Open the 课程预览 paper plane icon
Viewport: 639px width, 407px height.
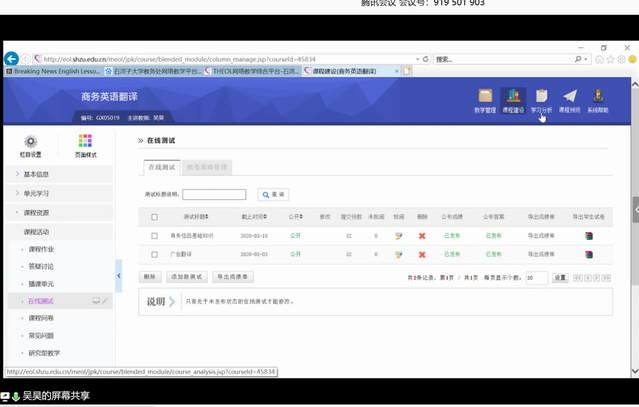(570, 101)
